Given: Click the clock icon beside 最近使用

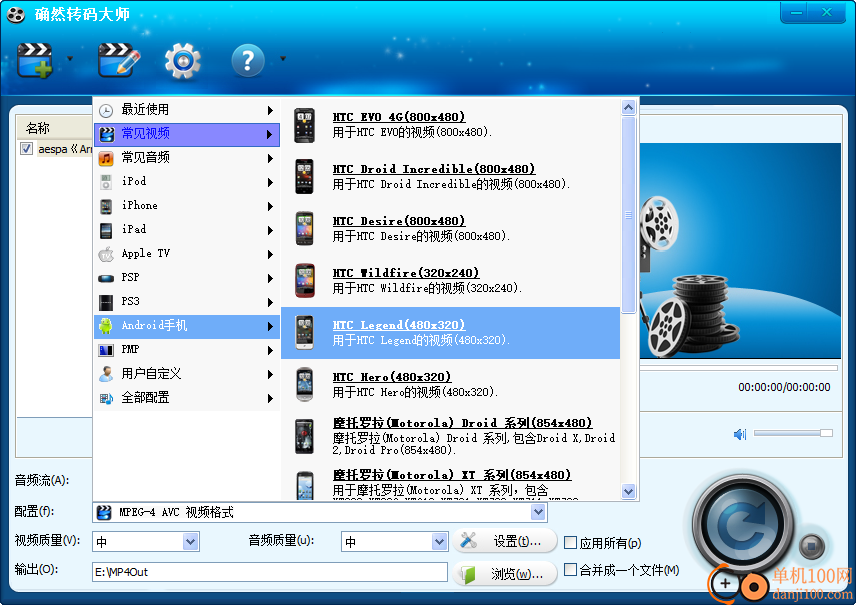Looking at the screenshot, I should pos(106,110).
